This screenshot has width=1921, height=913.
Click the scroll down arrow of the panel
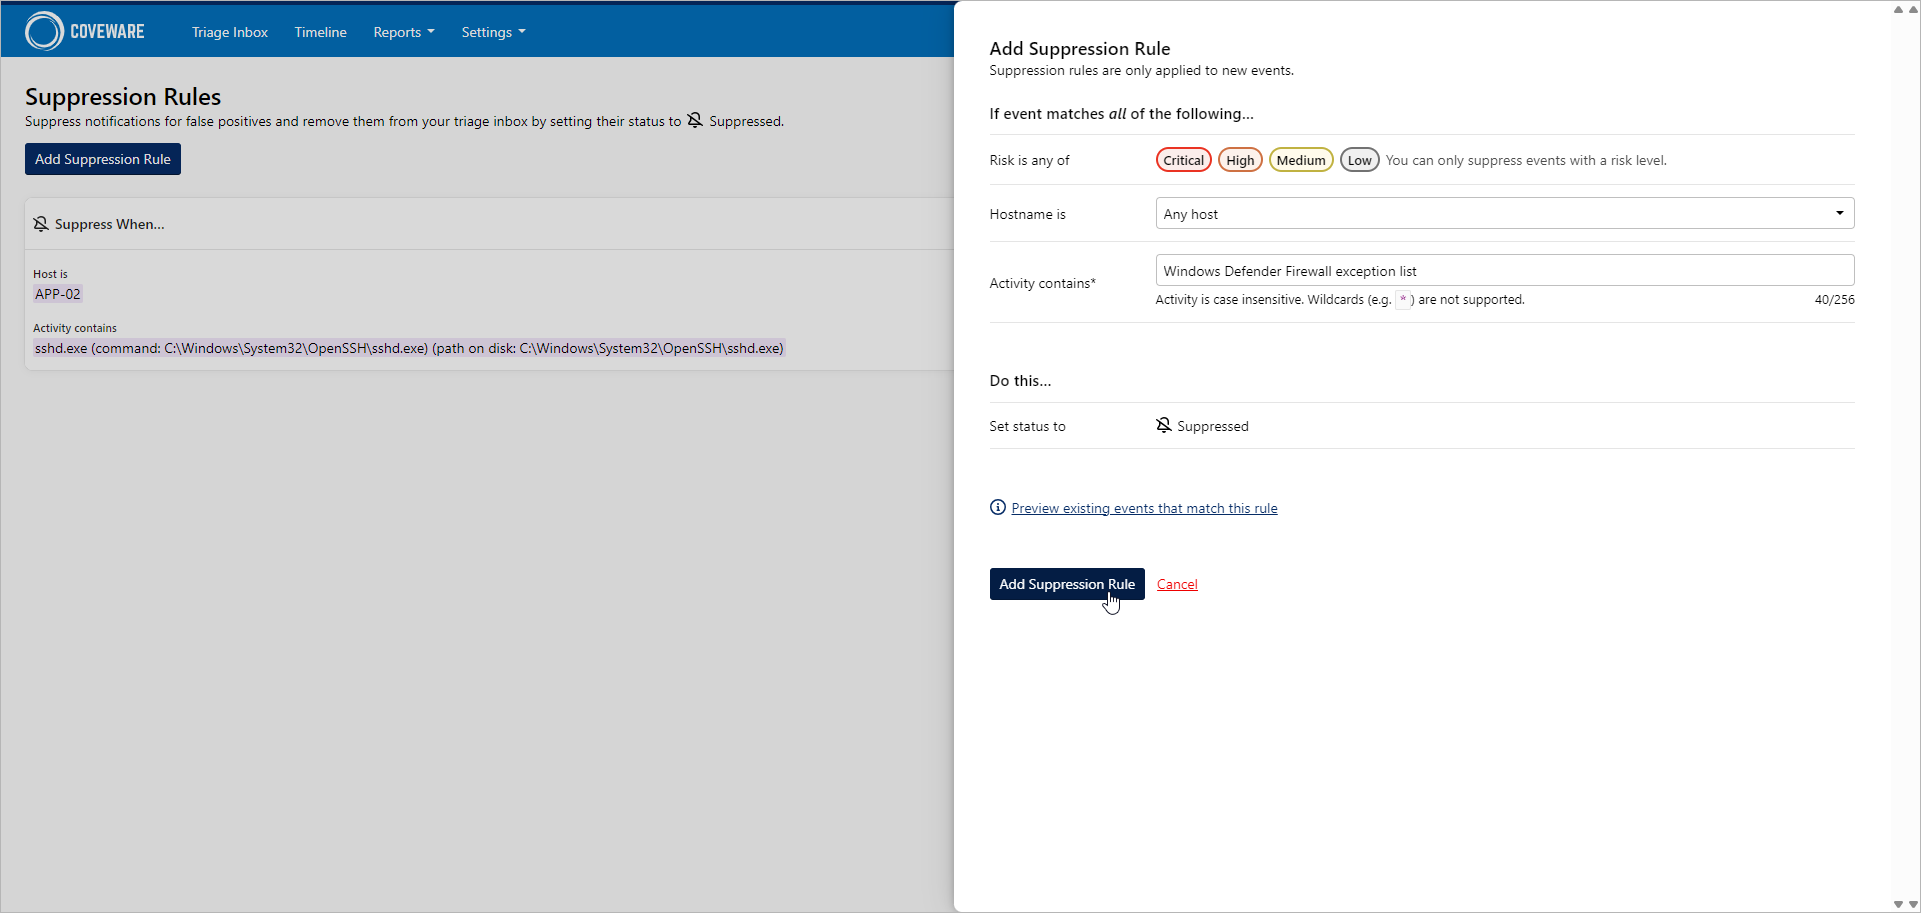pos(1898,904)
